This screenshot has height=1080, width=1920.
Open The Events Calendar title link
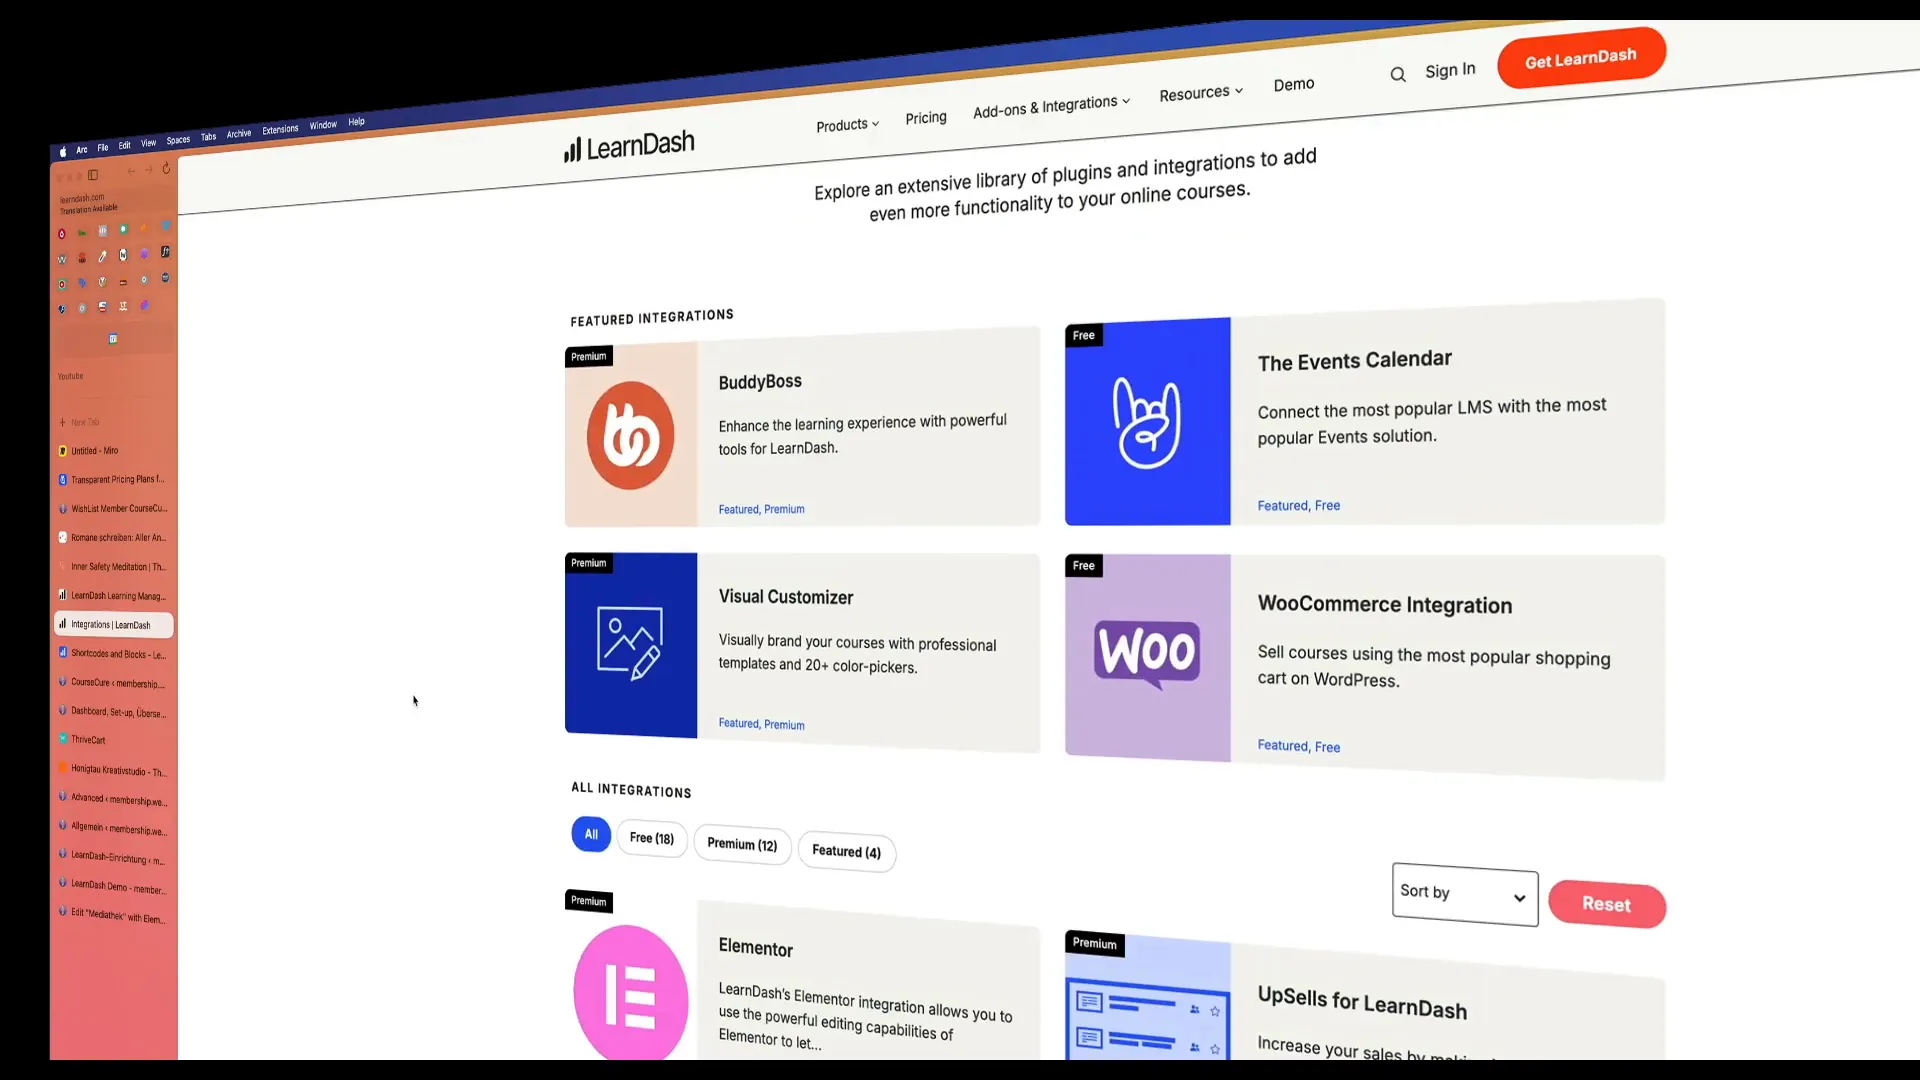[1354, 361]
